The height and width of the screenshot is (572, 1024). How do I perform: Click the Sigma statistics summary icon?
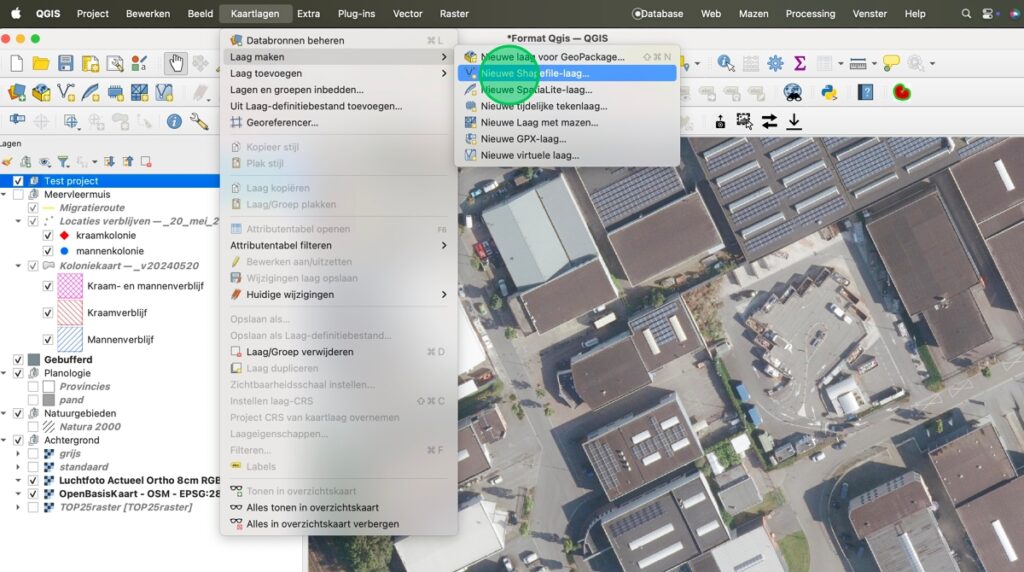pyautogui.click(x=800, y=63)
